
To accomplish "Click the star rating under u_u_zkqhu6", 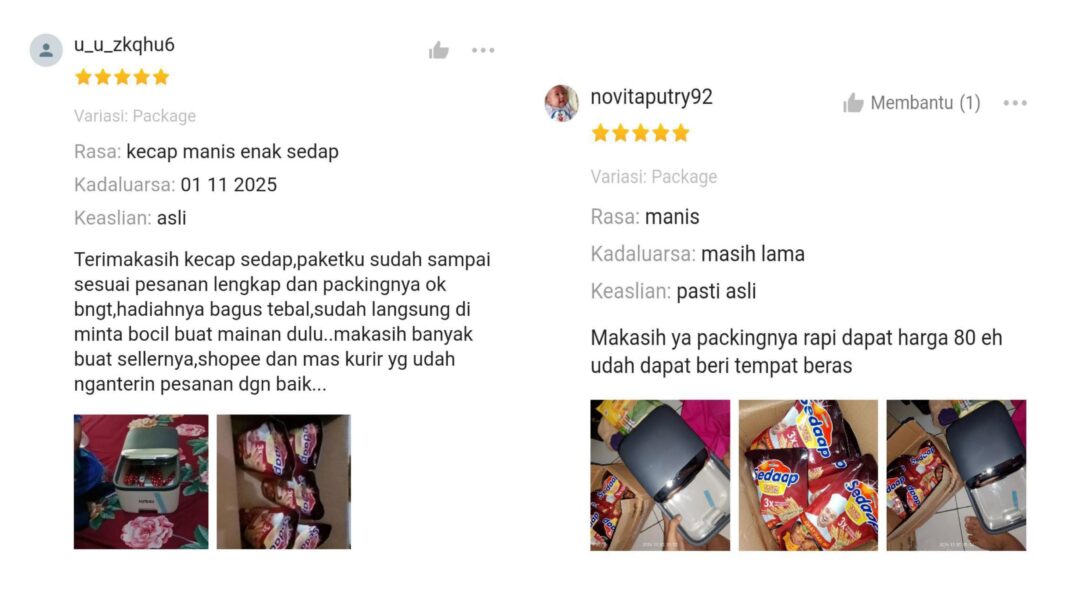I will [122, 77].
